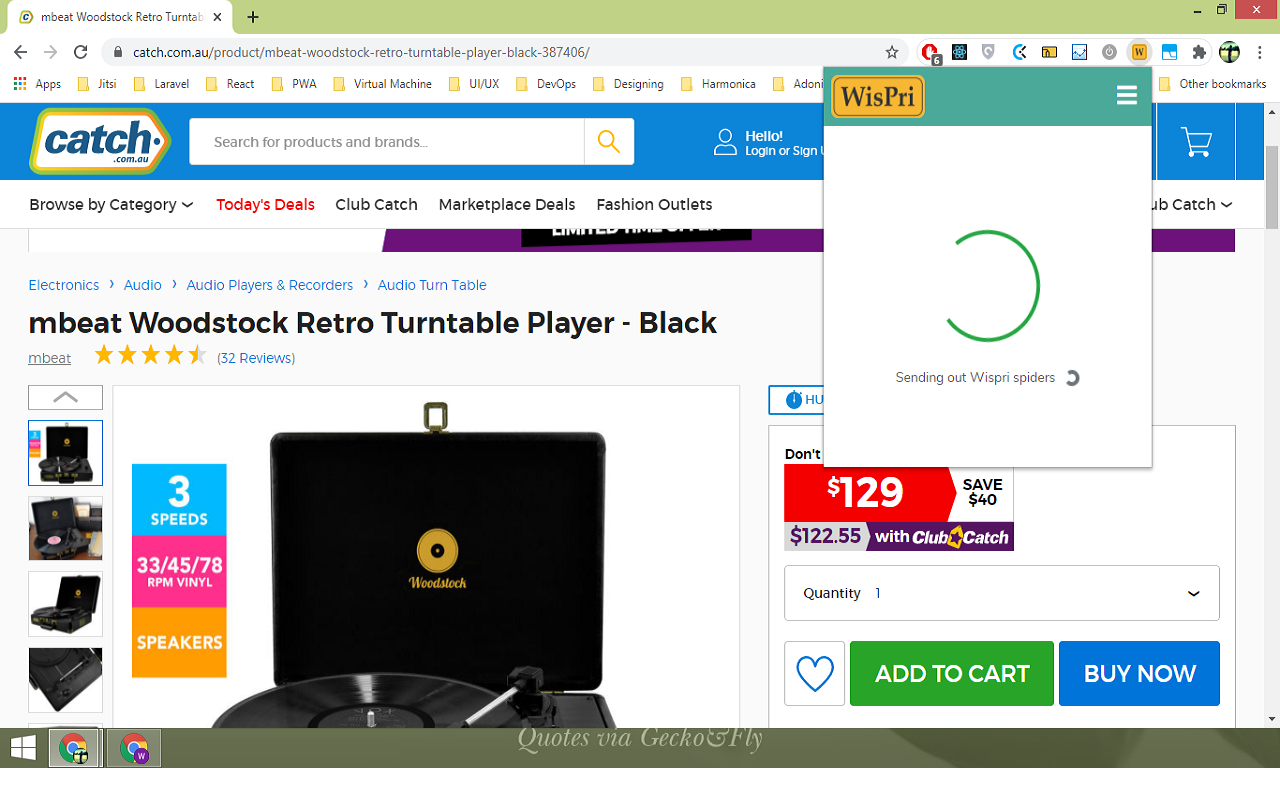The width and height of the screenshot is (1280, 800).
Task: Open the Extensions puzzle piece menu
Action: click(x=1199, y=52)
